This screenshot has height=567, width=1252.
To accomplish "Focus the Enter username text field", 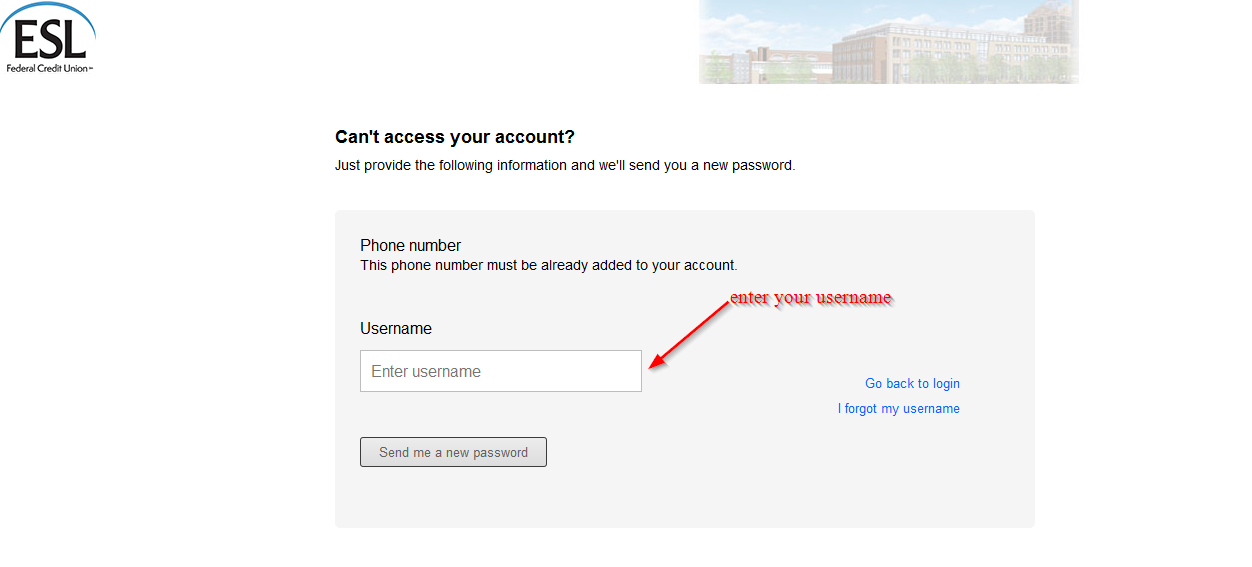I will pyautogui.click(x=500, y=371).
